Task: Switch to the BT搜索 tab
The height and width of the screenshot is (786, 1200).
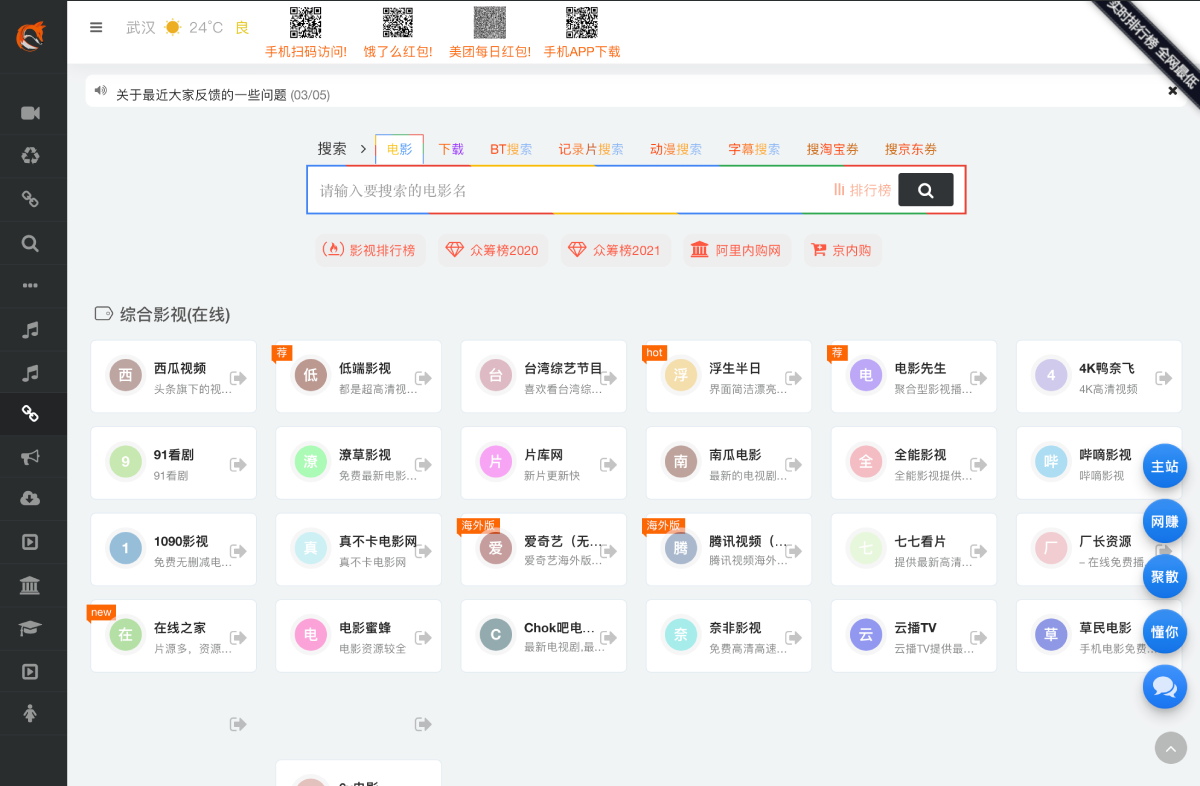Action: point(510,149)
